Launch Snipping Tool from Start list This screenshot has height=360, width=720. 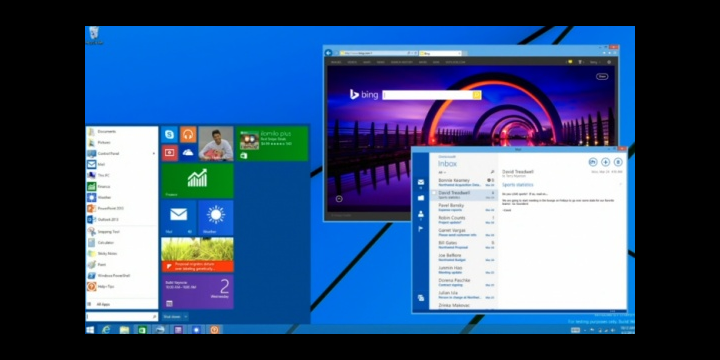[x=122, y=232]
